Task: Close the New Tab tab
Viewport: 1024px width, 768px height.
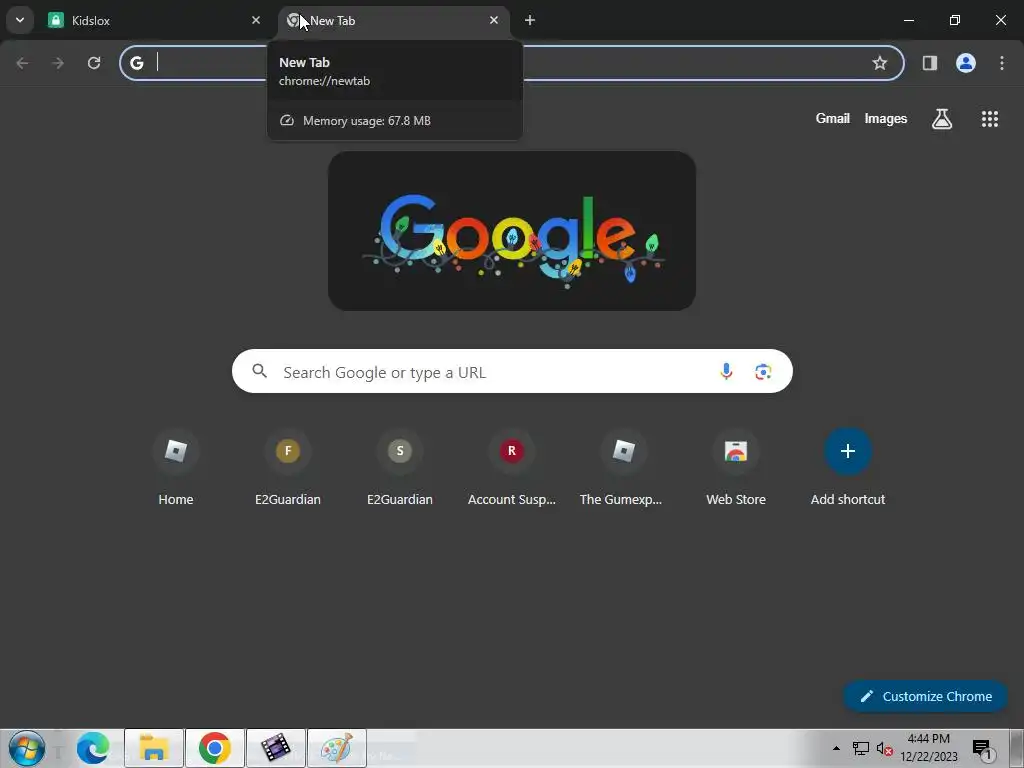Action: (494, 20)
